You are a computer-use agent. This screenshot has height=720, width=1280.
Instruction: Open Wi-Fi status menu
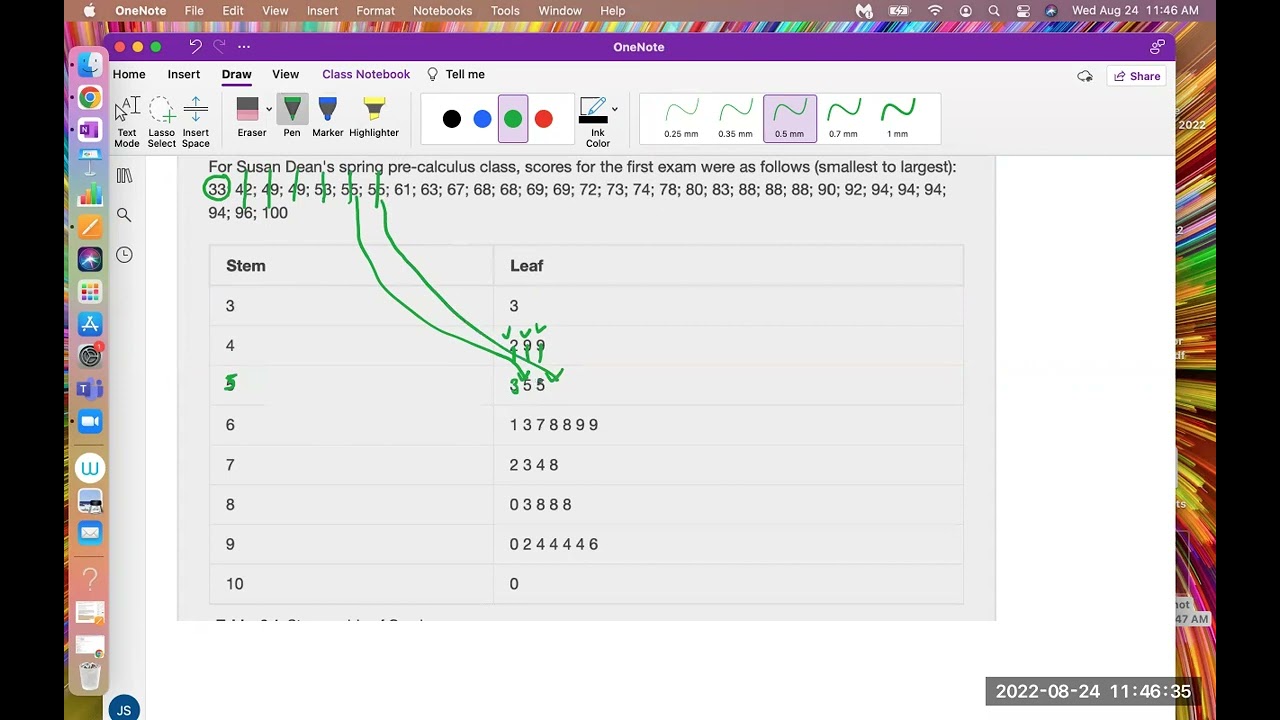935,10
